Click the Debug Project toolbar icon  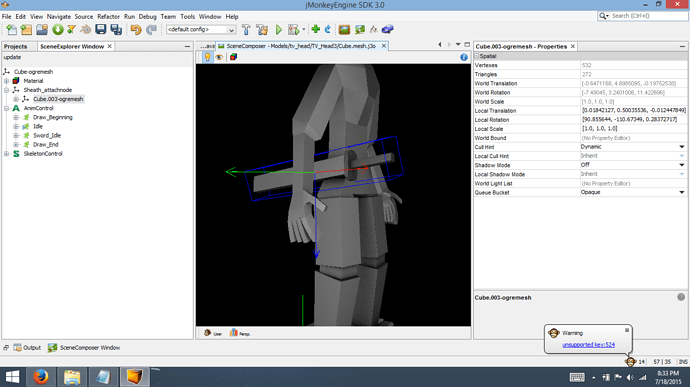click(294, 29)
